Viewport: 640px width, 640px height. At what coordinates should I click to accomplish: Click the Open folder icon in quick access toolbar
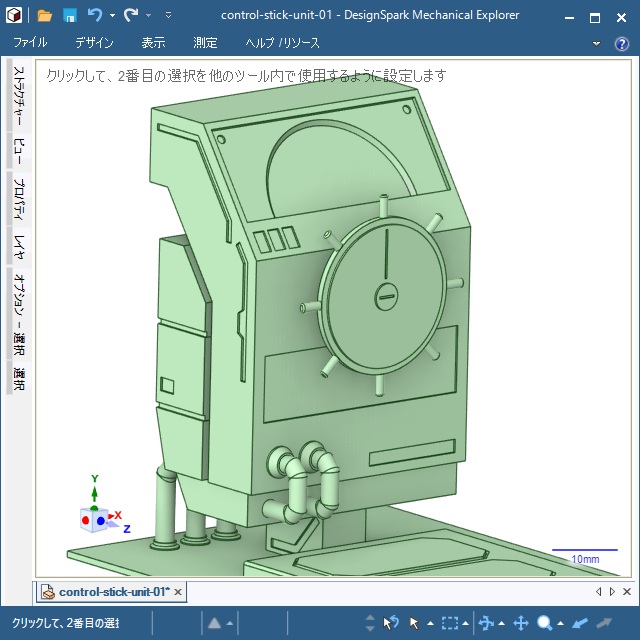[45, 16]
